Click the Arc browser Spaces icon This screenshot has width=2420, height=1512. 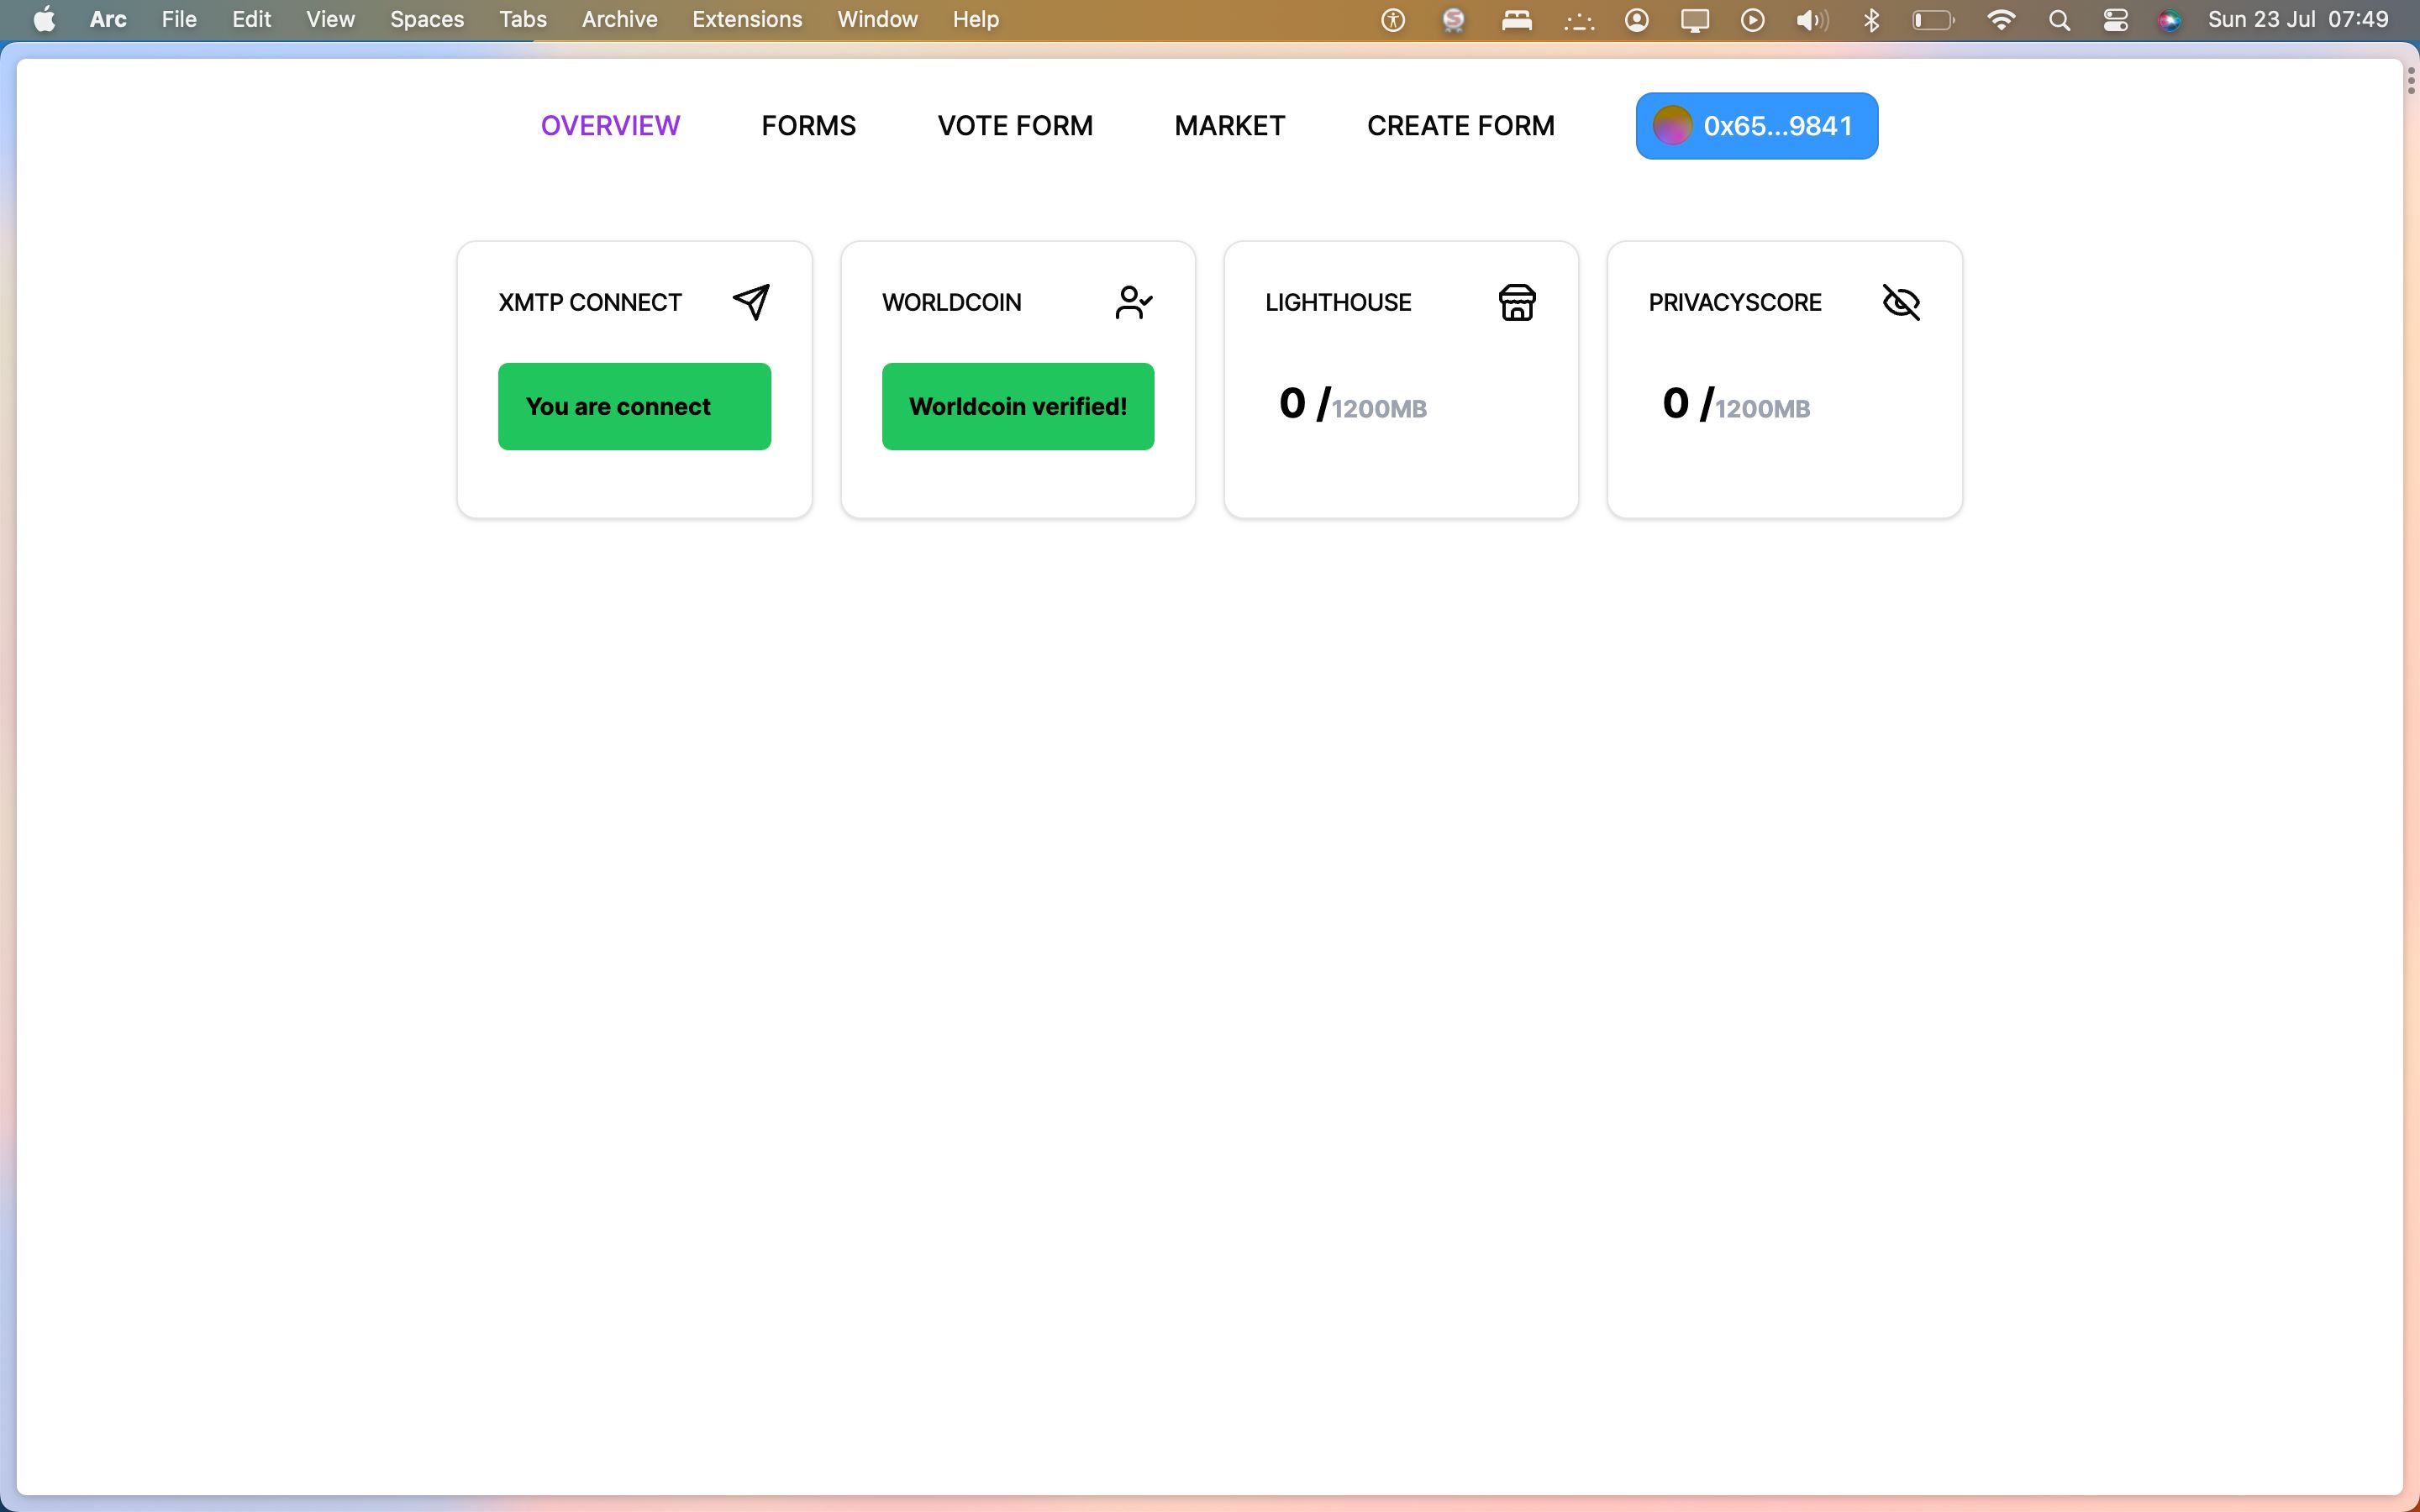point(427,19)
